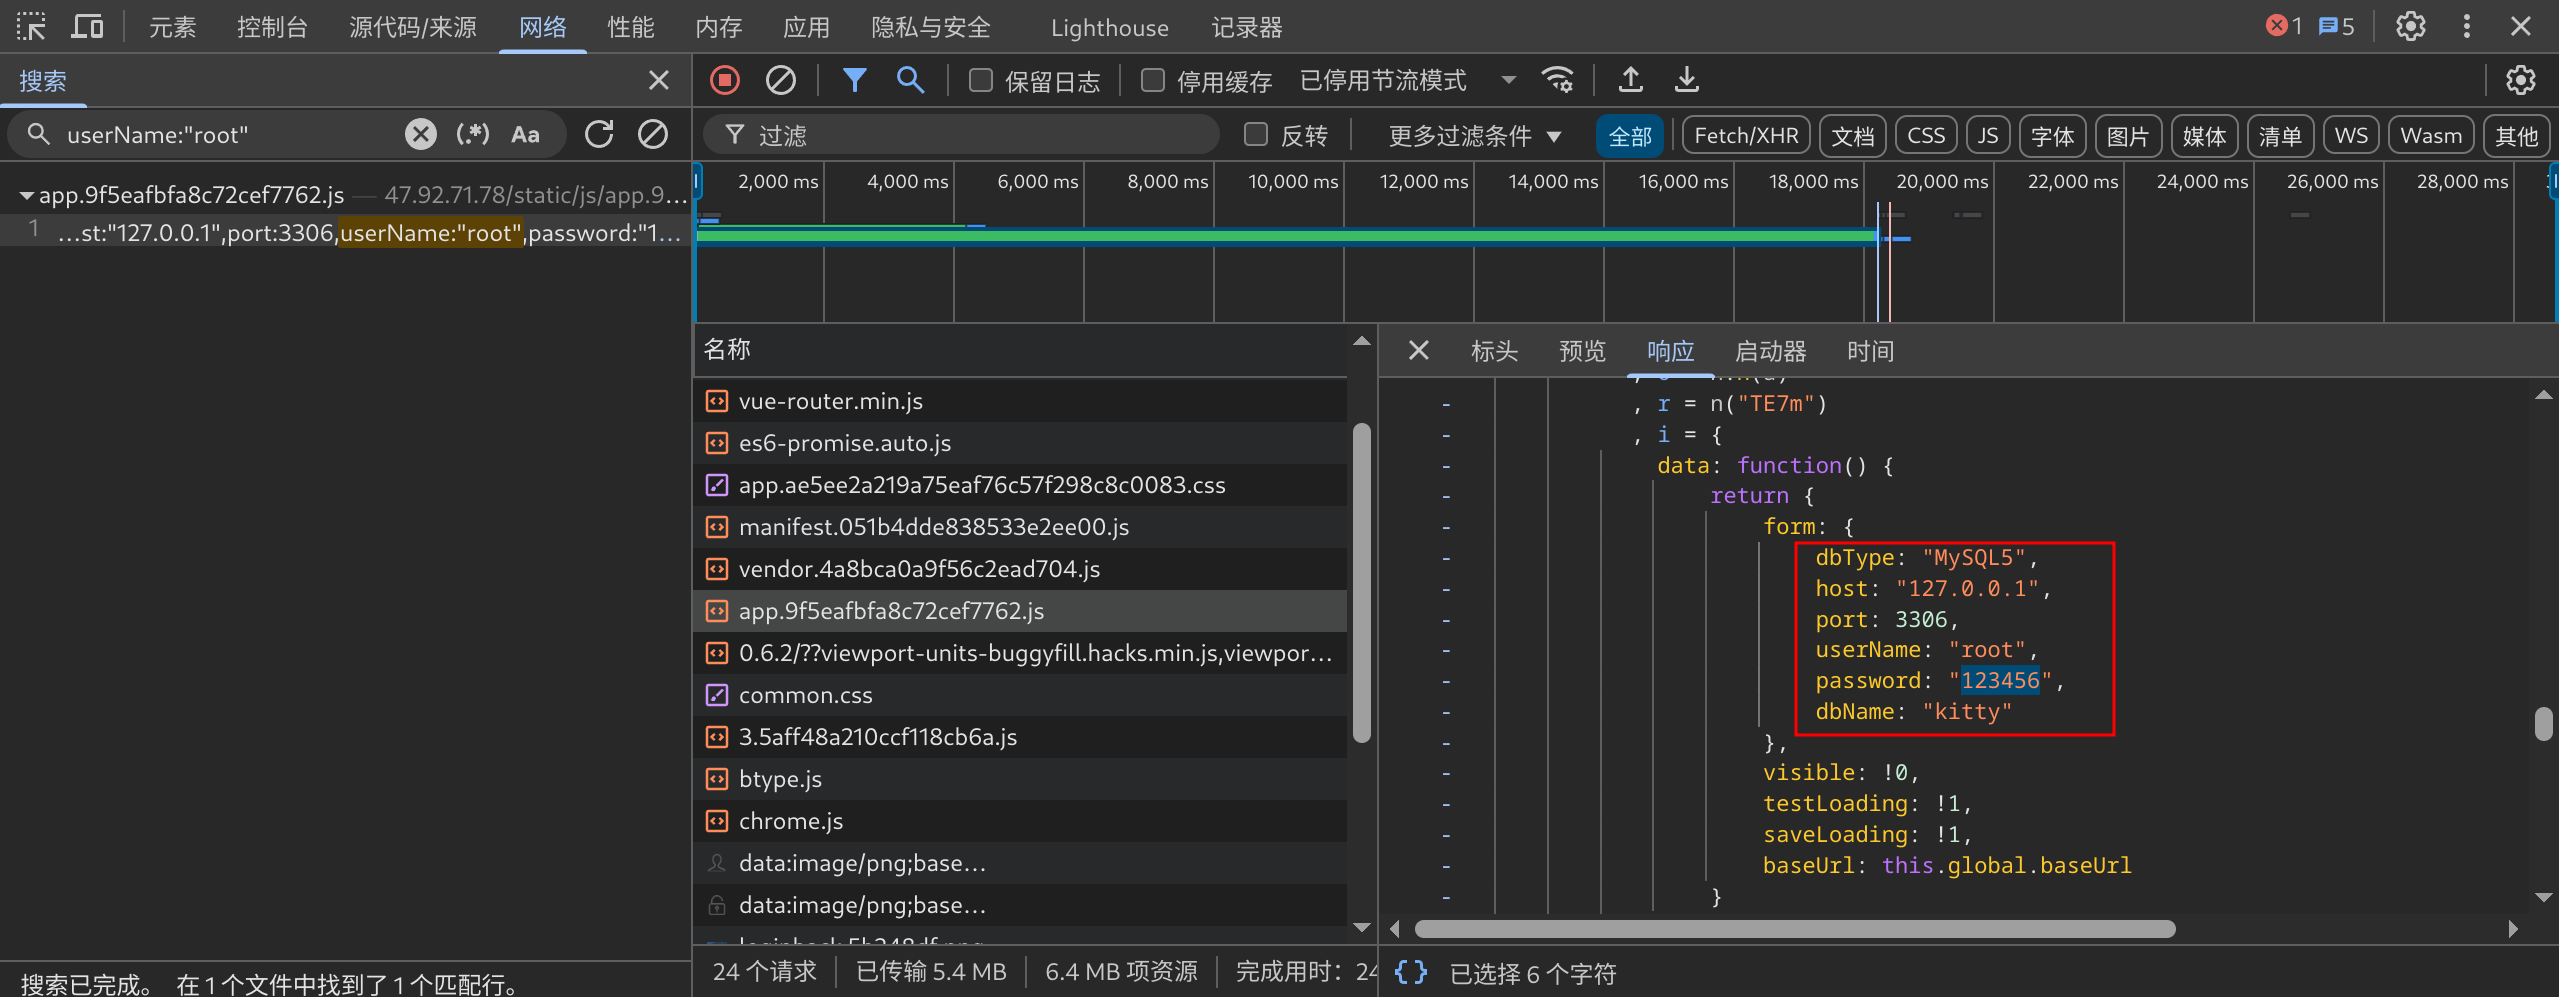
Task: Select the es6-promise.auto.js request
Action: (1020, 443)
